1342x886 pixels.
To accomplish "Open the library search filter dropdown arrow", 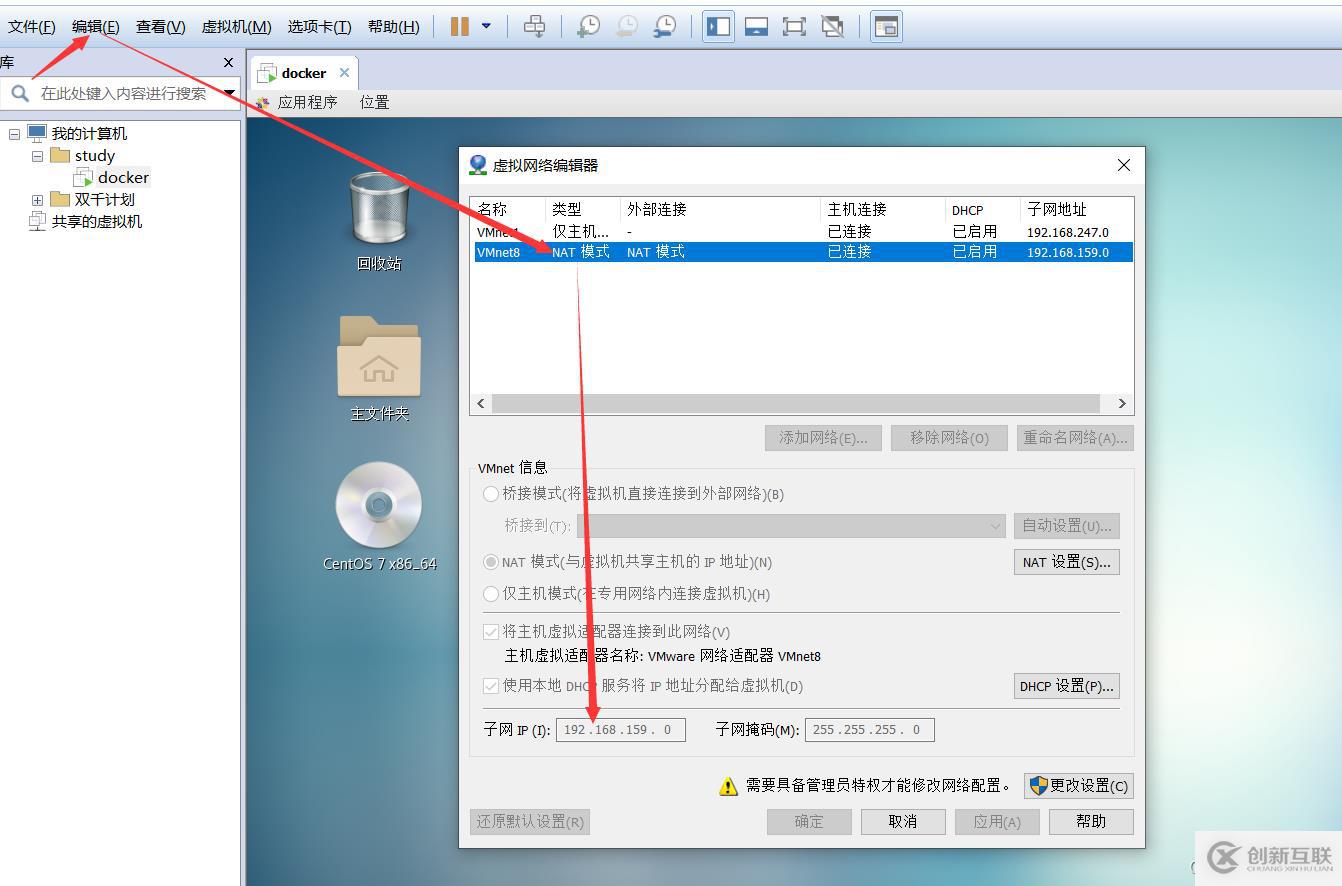I will click(230, 93).
